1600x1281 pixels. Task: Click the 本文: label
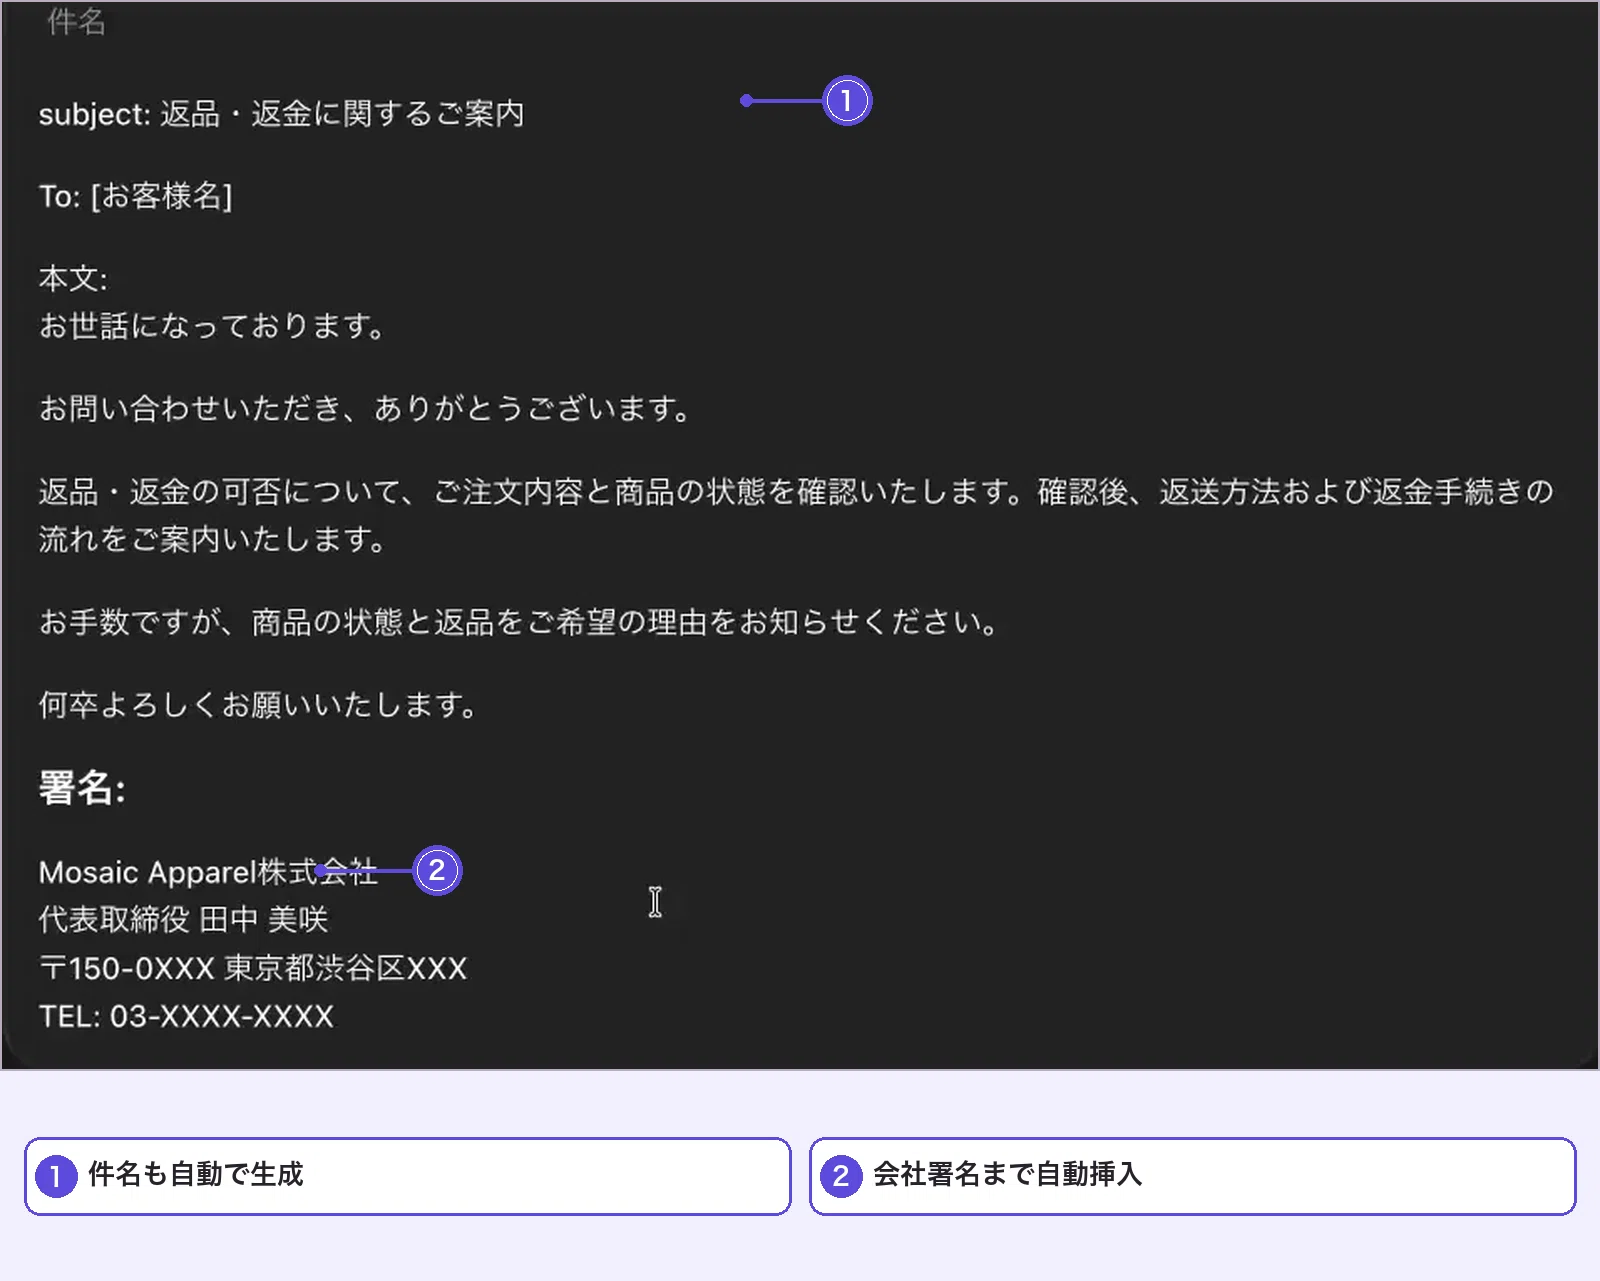(x=73, y=279)
